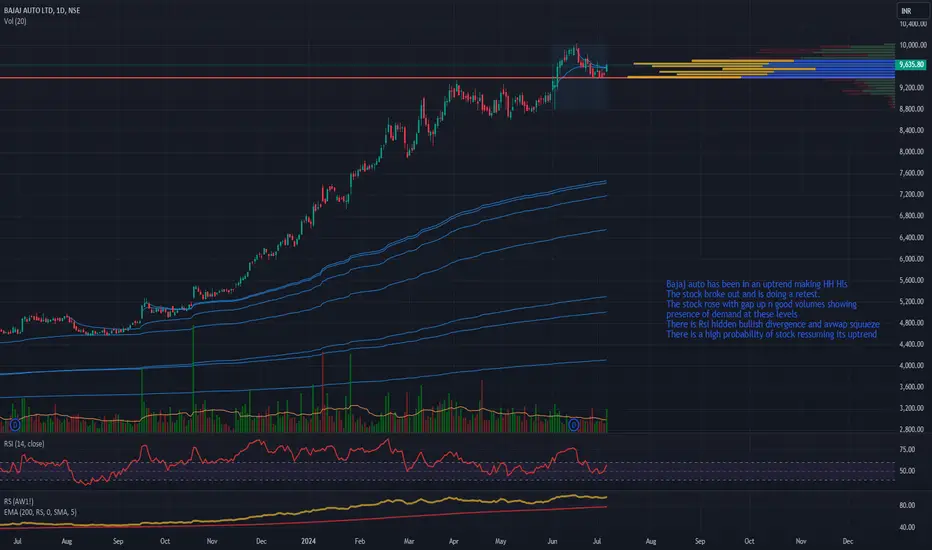Click the RS pane 40.00 scale label

[x=907, y=527]
